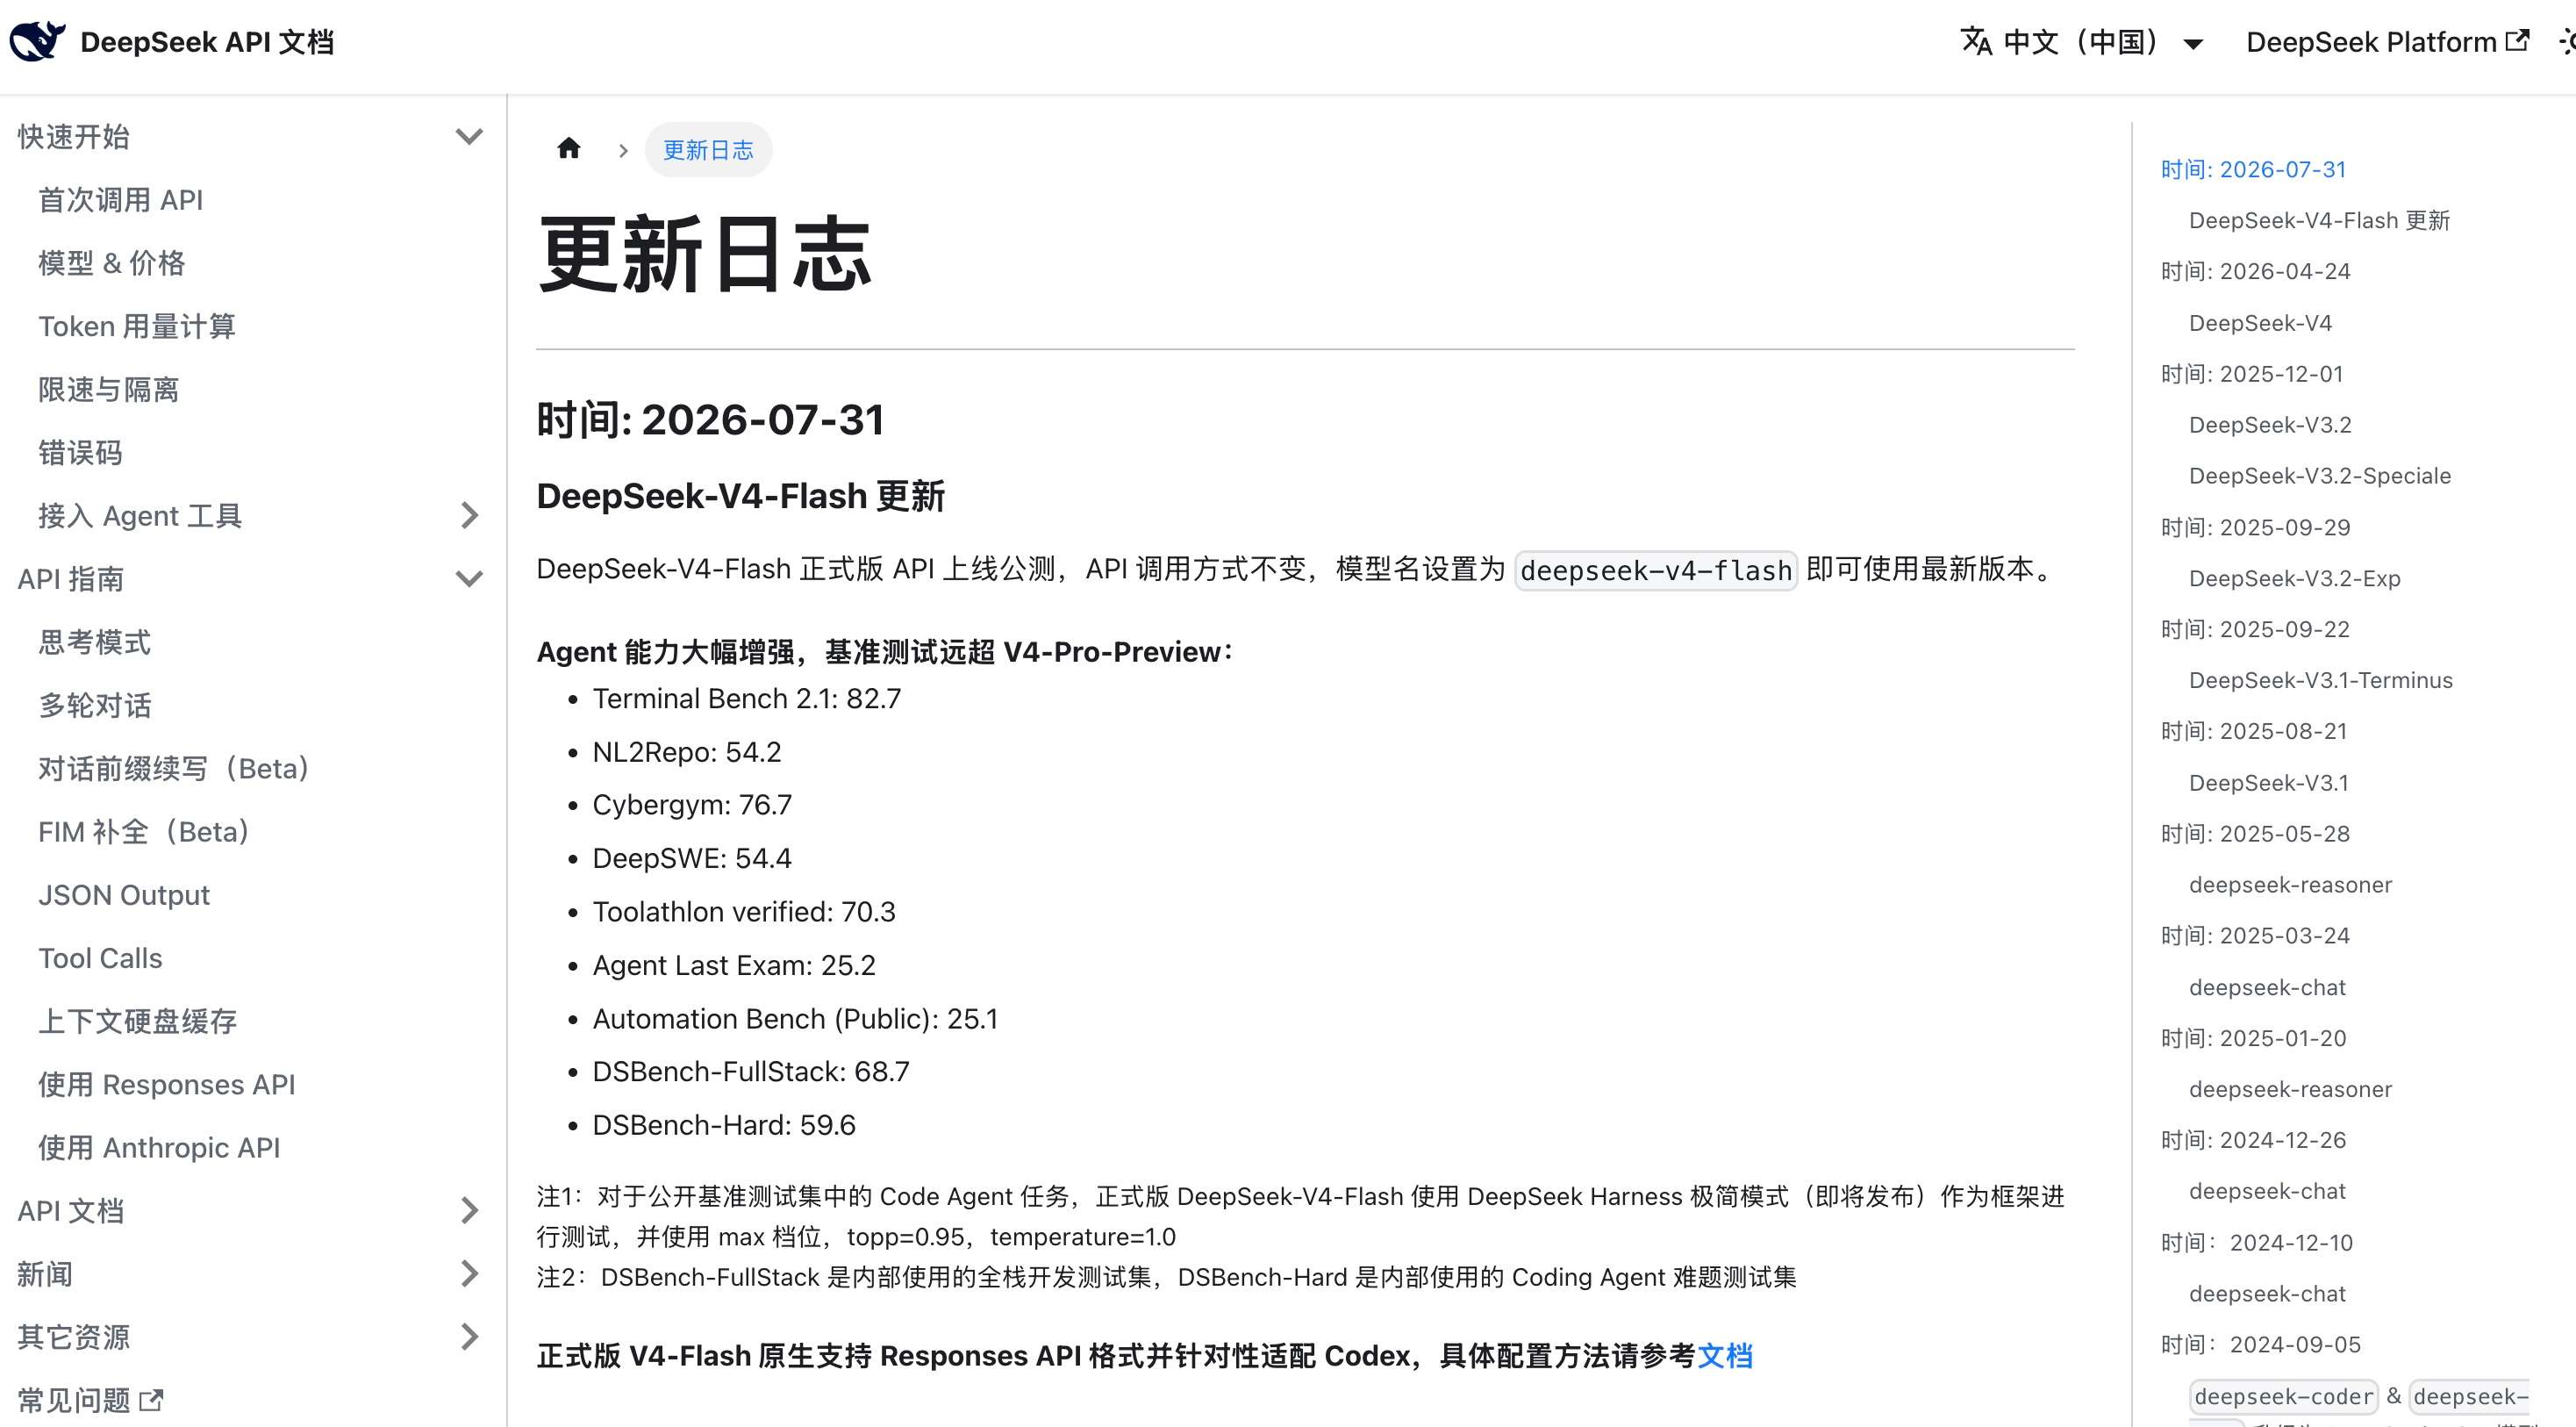
Task: Jump to 时间: 2025-08-21 entry
Action: [x=2254, y=732]
